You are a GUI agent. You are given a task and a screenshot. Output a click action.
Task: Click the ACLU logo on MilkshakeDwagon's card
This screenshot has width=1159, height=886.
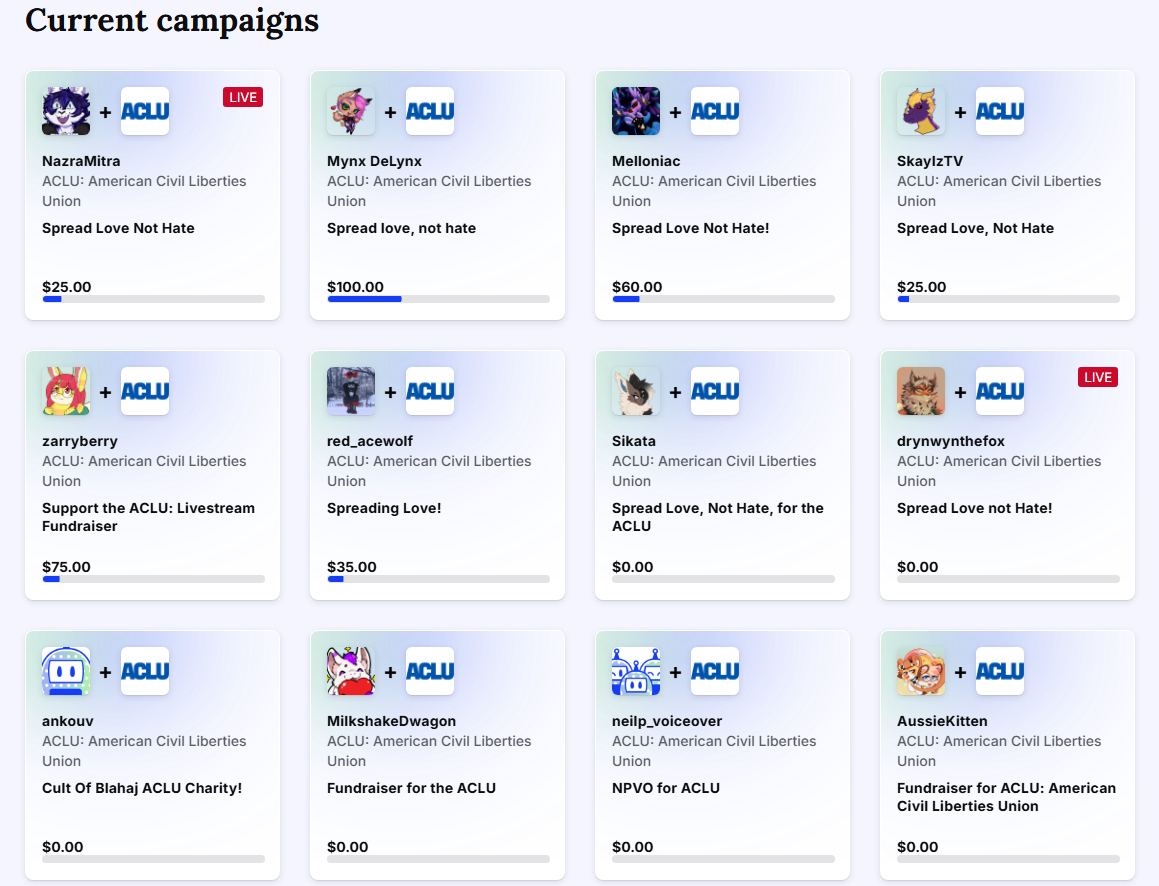[430, 671]
